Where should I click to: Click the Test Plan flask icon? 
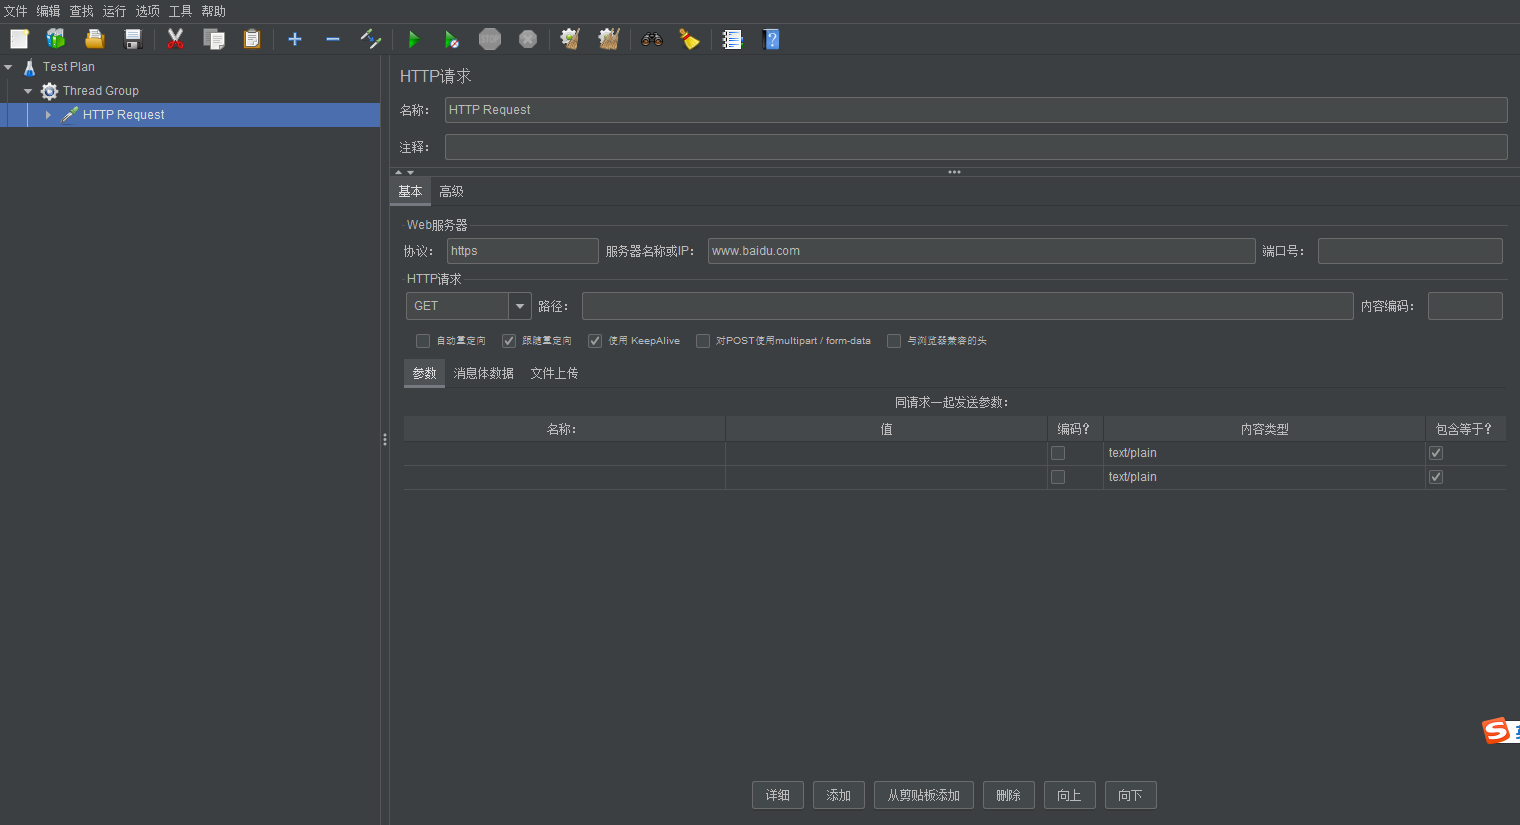29,67
